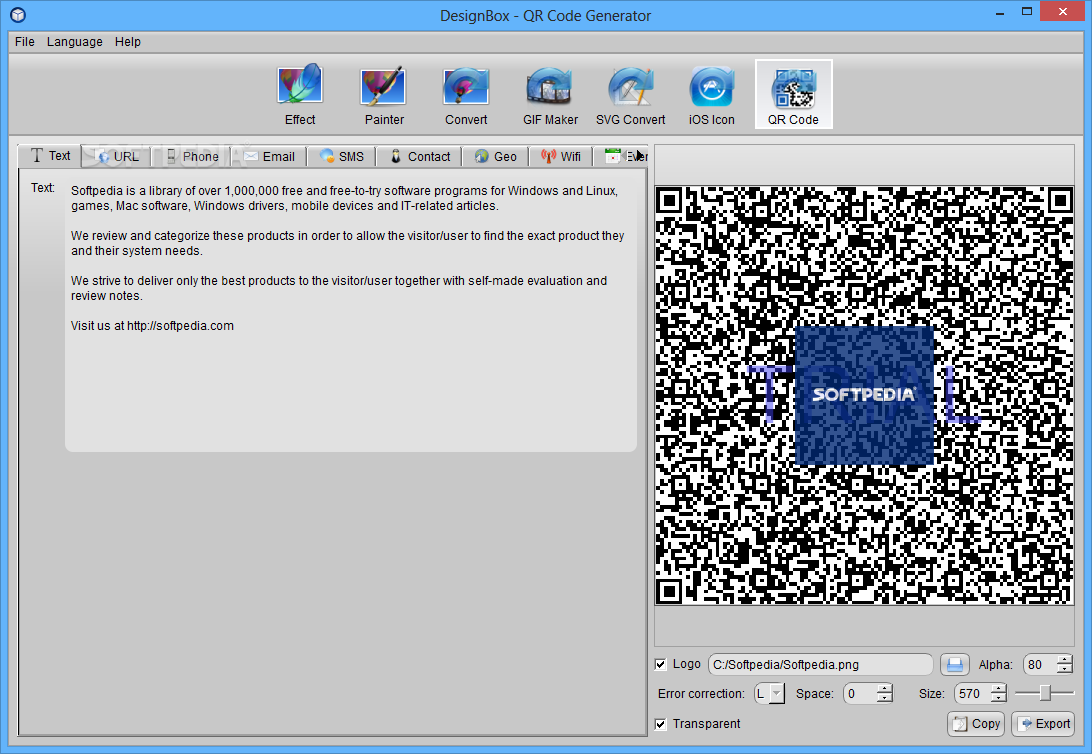This screenshot has height=754, width=1092.
Task: Switch to the Email tab
Action: (x=270, y=157)
